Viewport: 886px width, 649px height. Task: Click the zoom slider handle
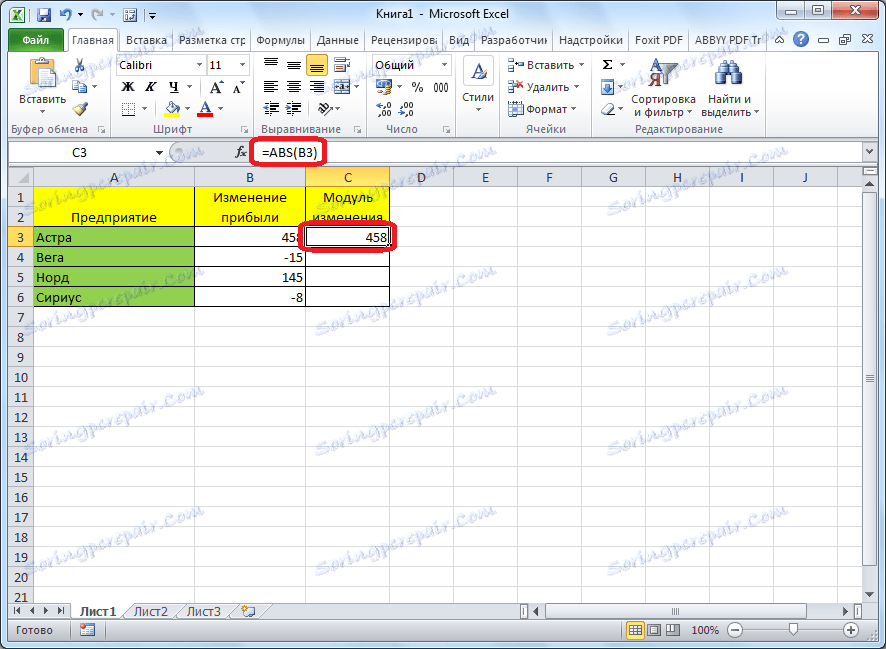793,630
